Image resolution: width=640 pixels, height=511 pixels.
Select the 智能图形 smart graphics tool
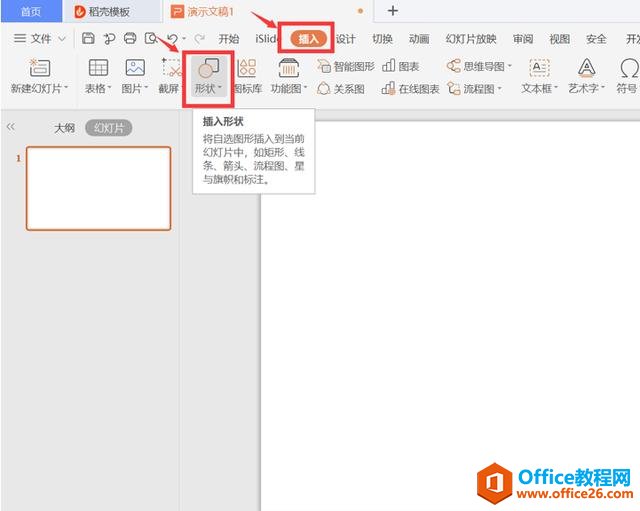point(346,66)
